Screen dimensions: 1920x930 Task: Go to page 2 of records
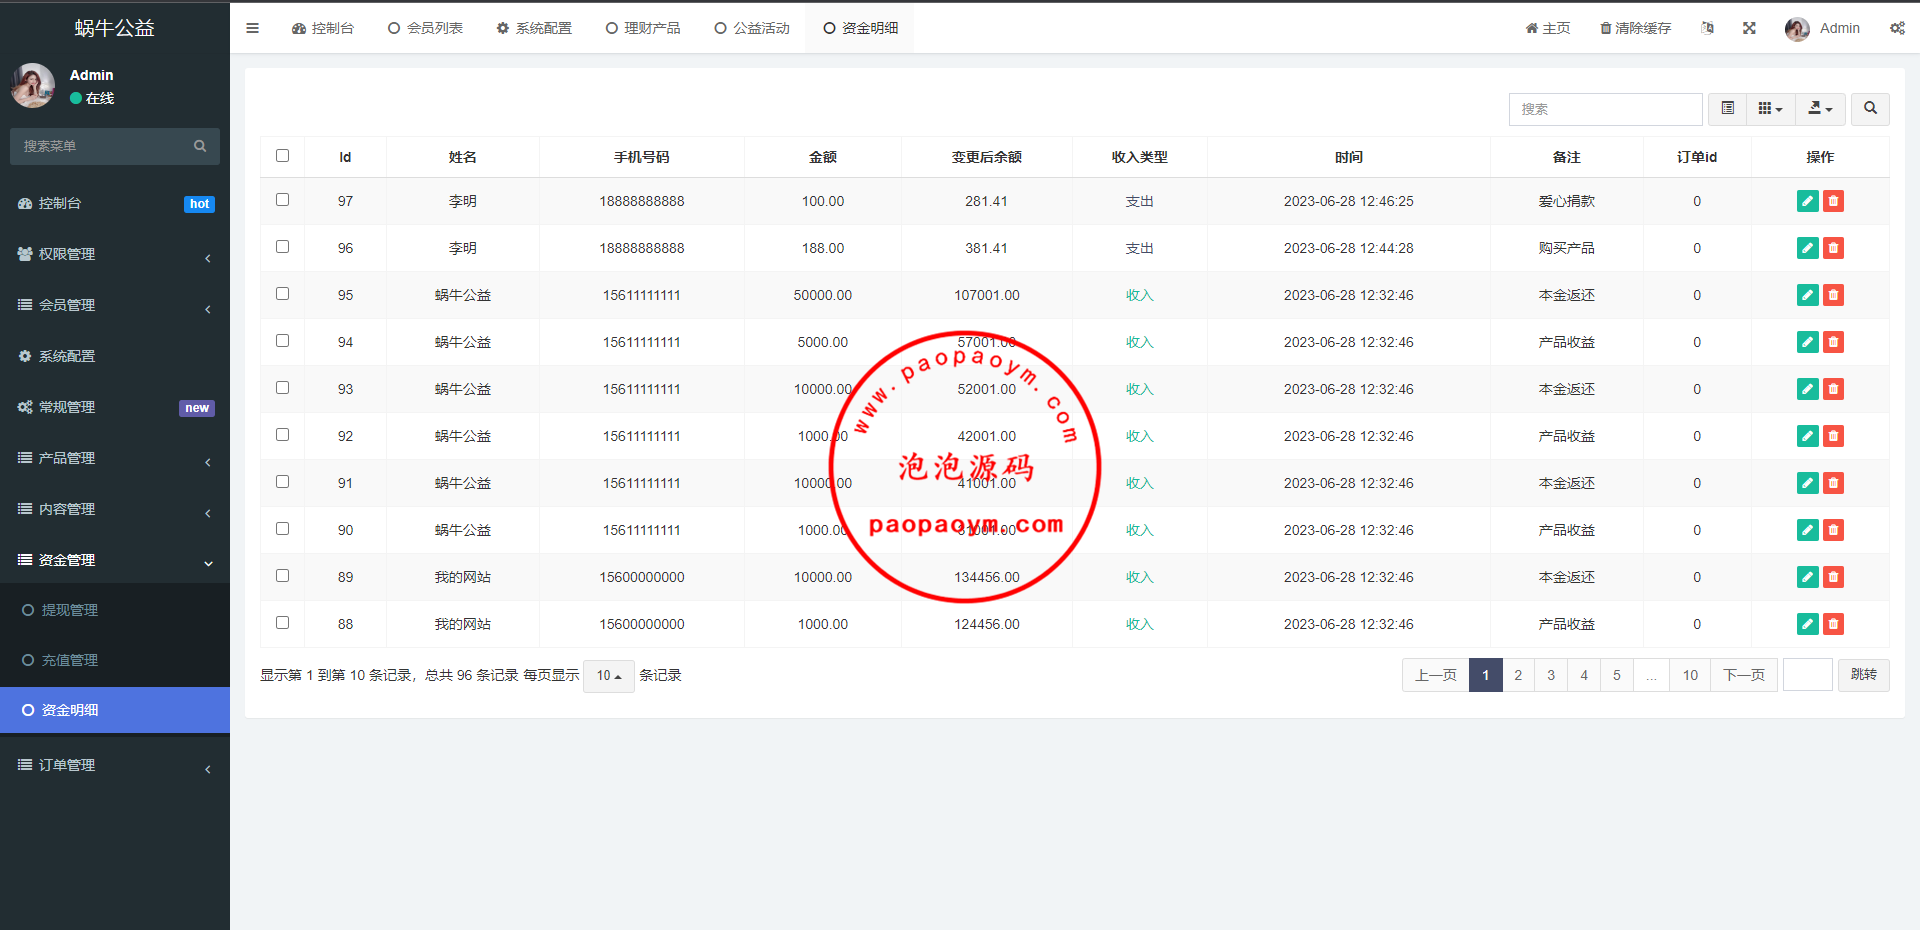1518,675
